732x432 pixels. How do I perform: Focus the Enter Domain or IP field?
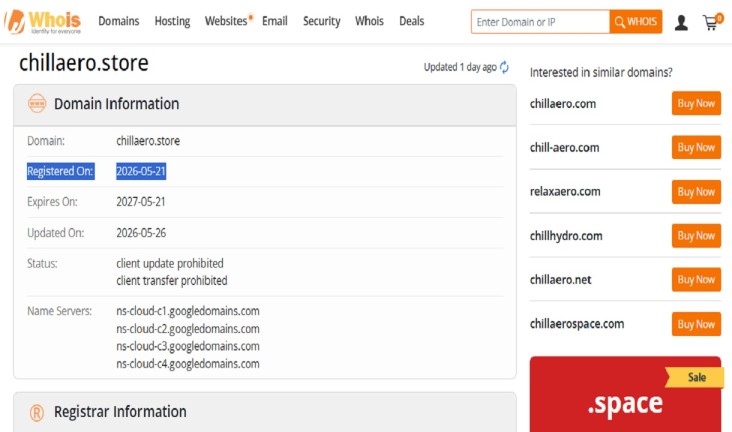coord(540,21)
